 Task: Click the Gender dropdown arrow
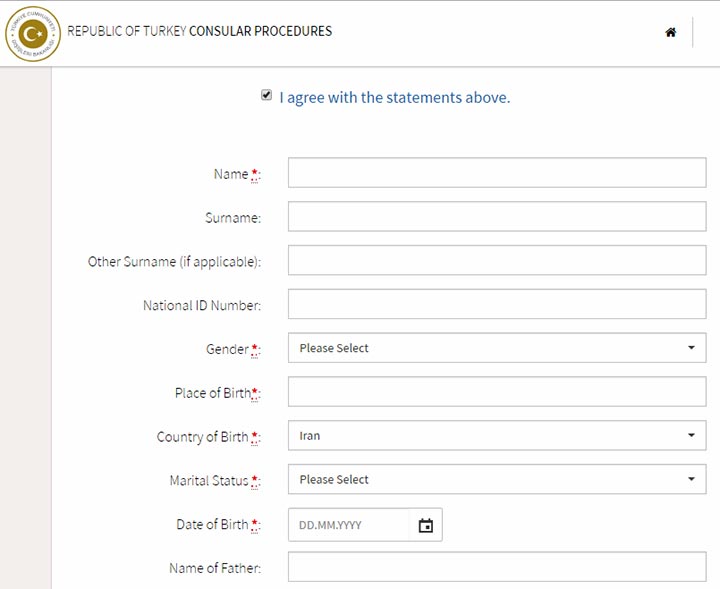click(x=691, y=348)
